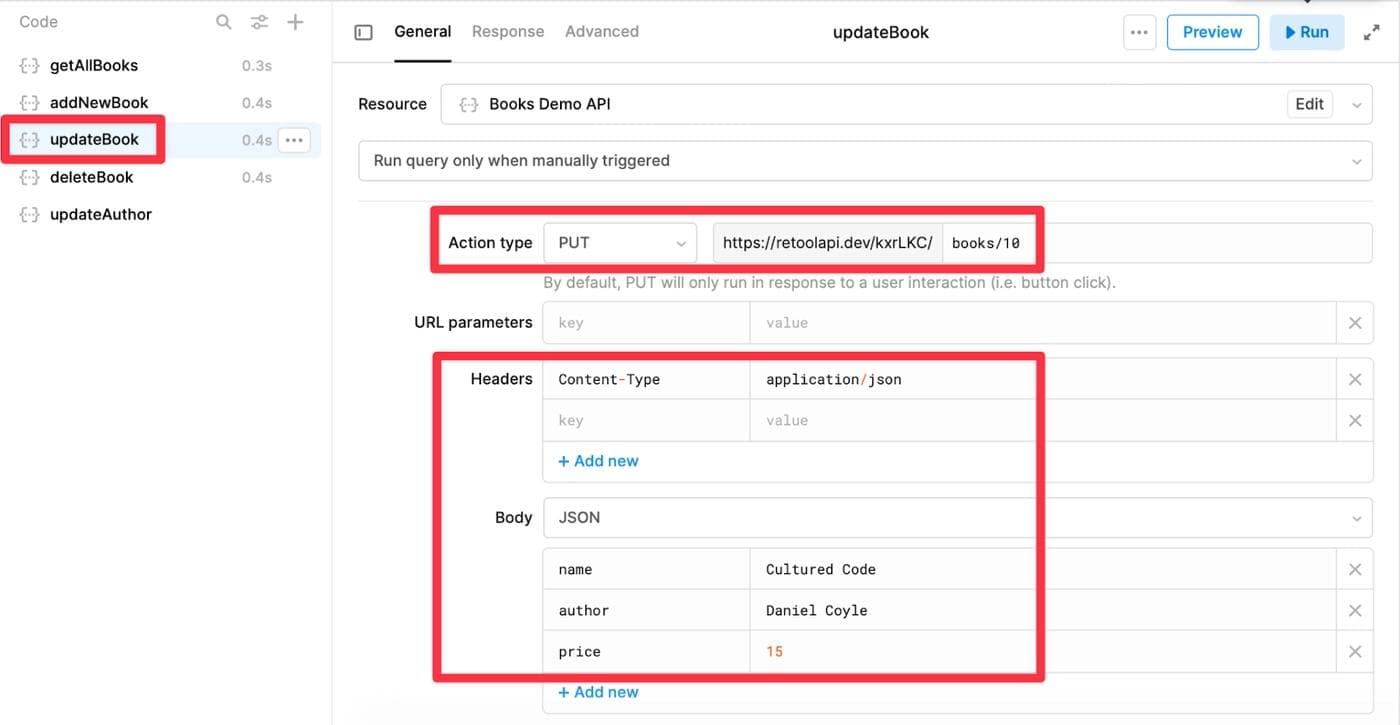Click the Edit resource button
The width and height of the screenshot is (1400, 725).
pos(1309,104)
